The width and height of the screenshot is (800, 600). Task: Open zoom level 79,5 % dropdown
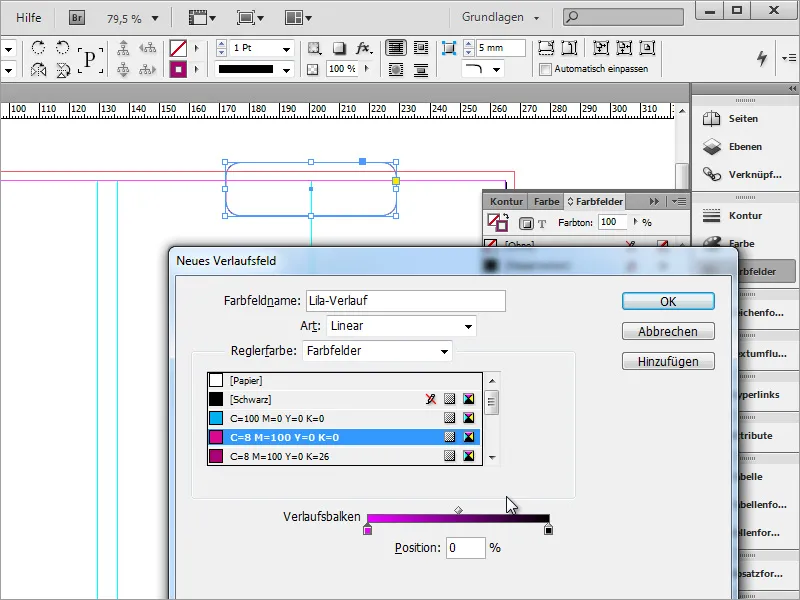click(x=155, y=19)
